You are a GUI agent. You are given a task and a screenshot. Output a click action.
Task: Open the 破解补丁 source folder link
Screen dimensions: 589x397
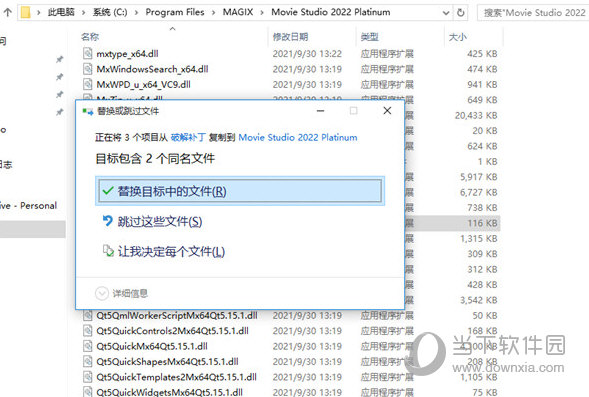pyautogui.click(x=188, y=137)
